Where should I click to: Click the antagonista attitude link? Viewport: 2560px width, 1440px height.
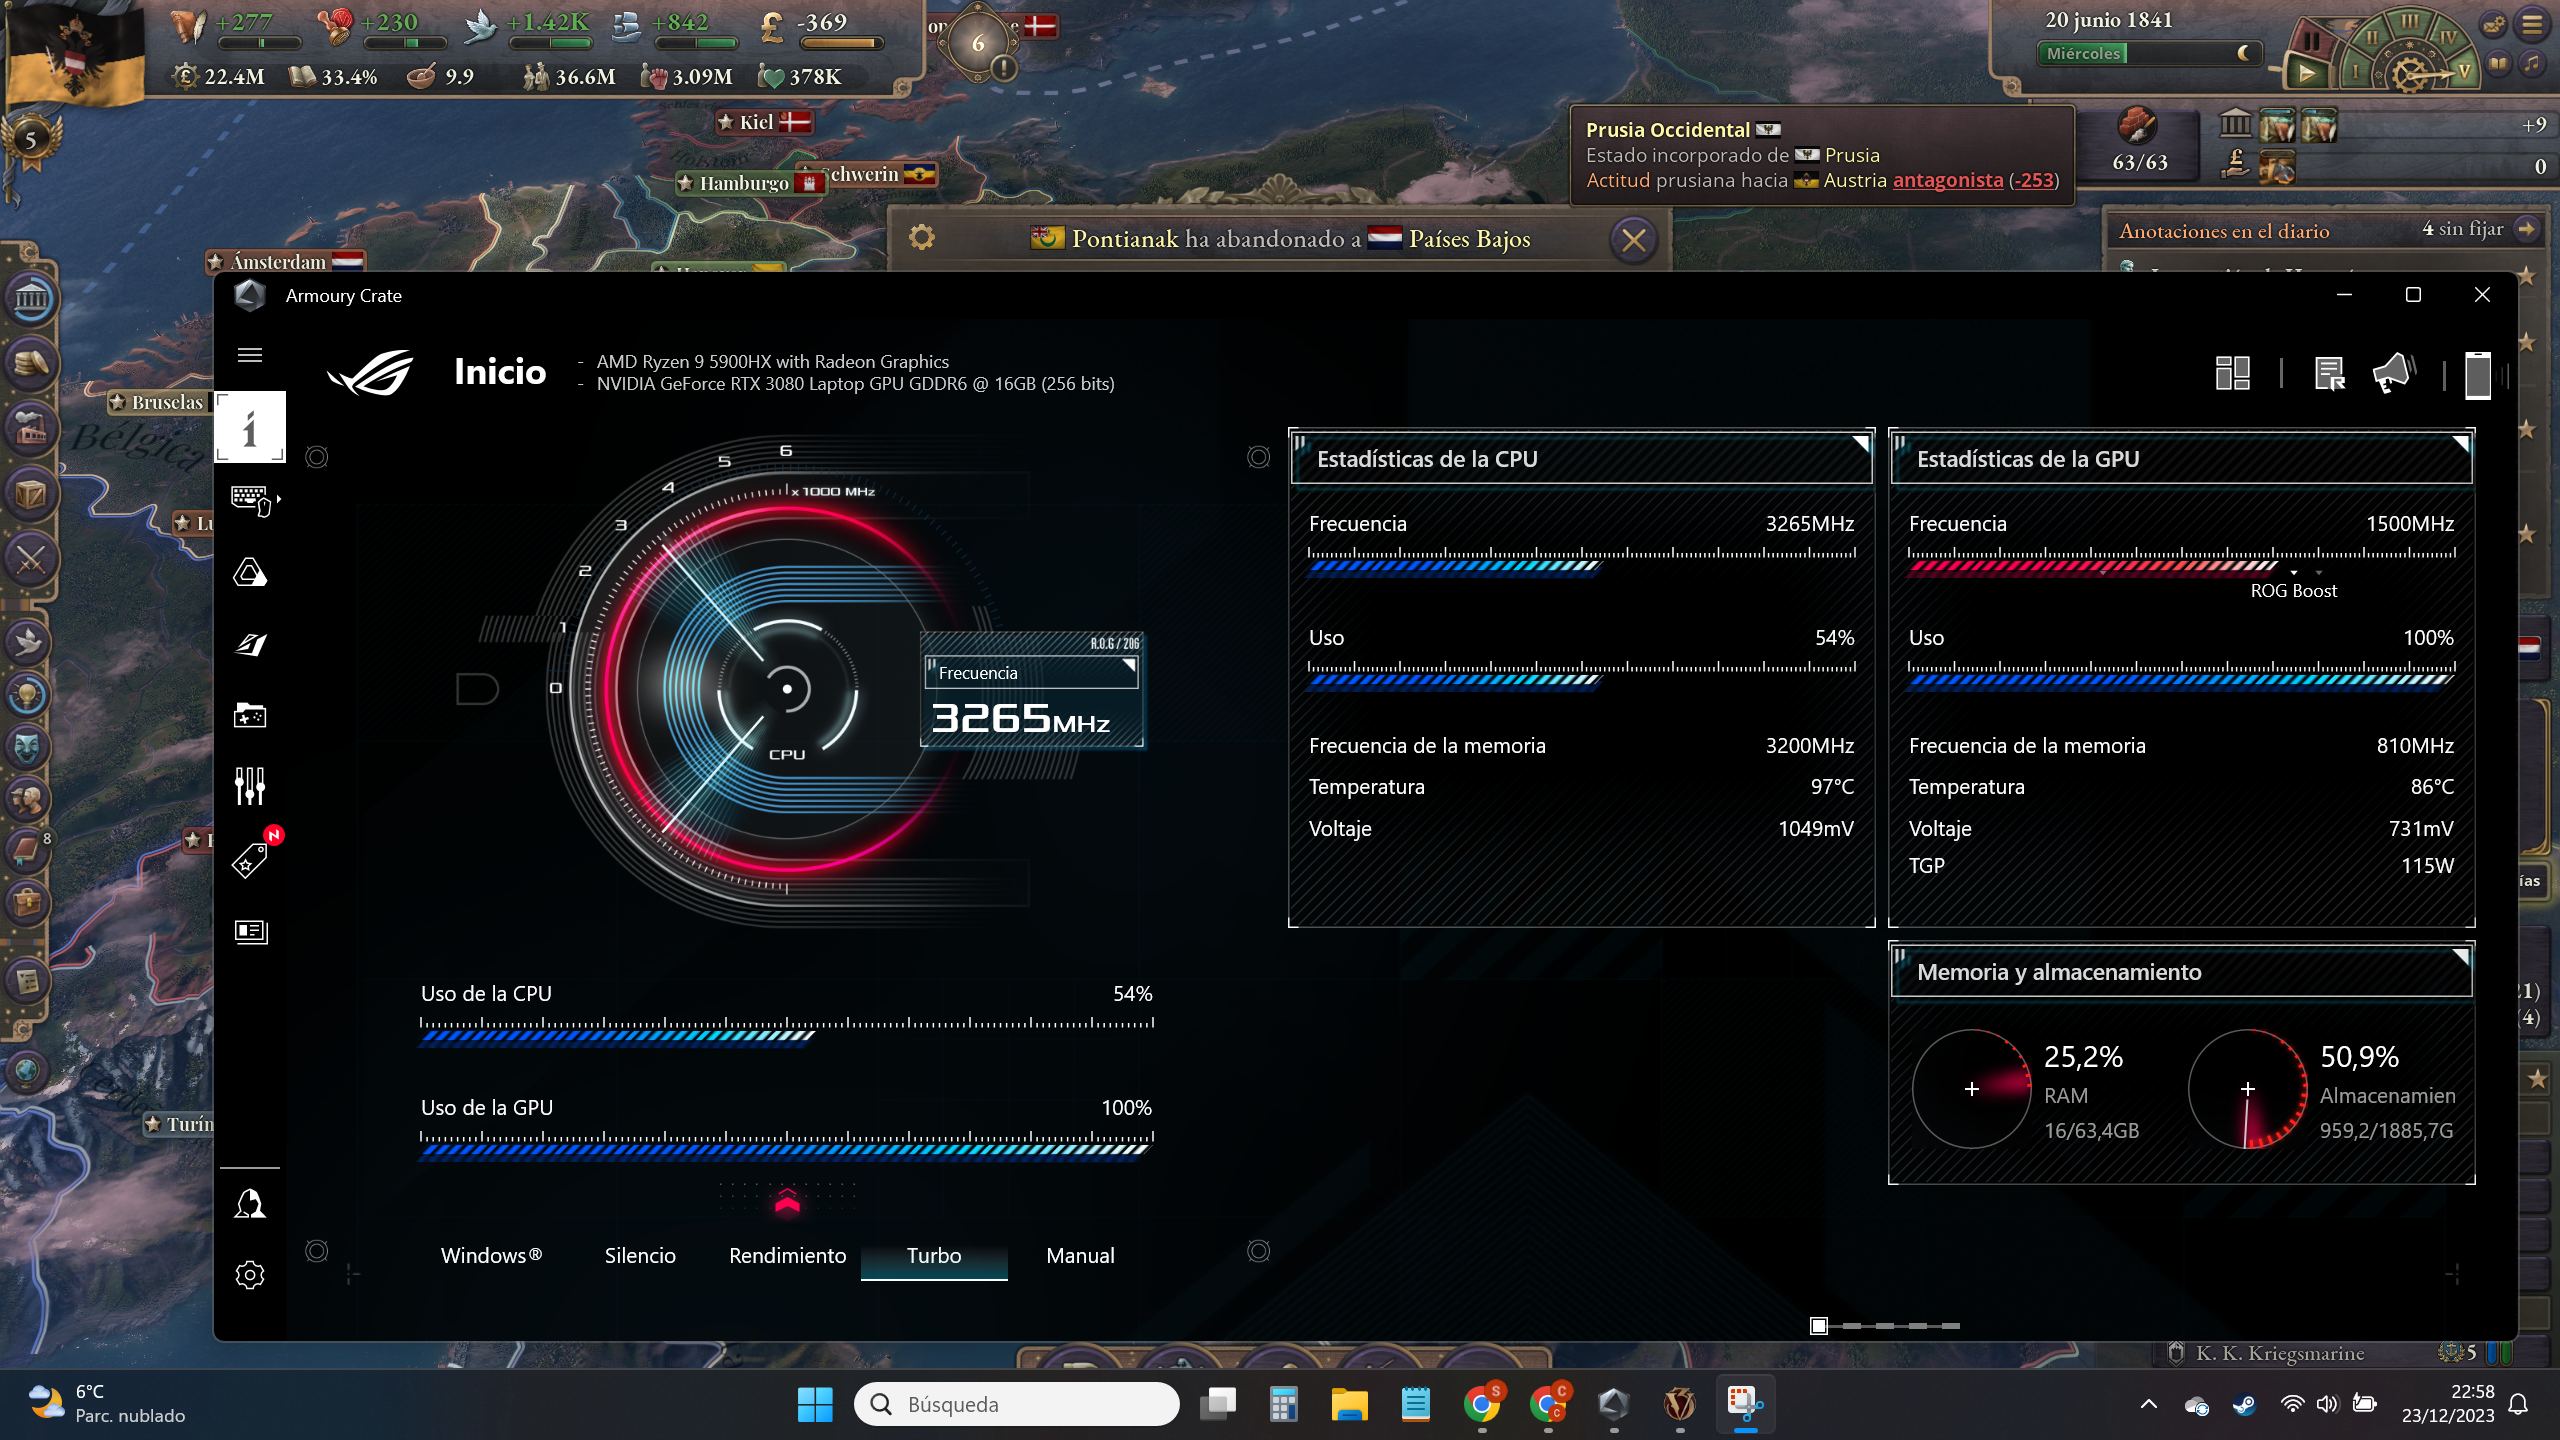(x=1948, y=180)
